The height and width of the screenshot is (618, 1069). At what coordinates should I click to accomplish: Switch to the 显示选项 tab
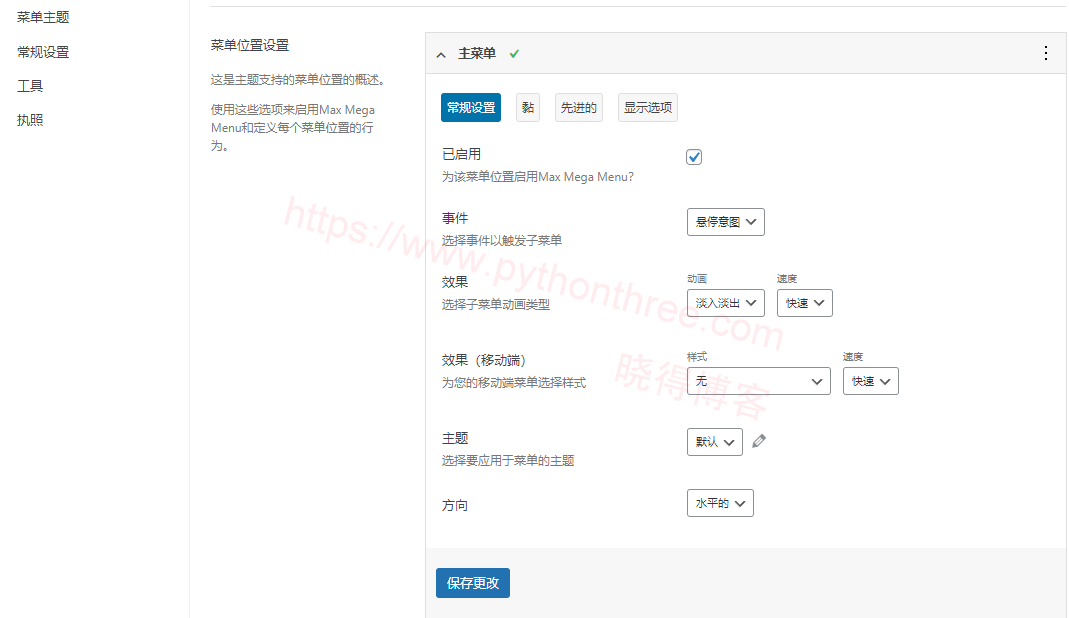pos(648,108)
